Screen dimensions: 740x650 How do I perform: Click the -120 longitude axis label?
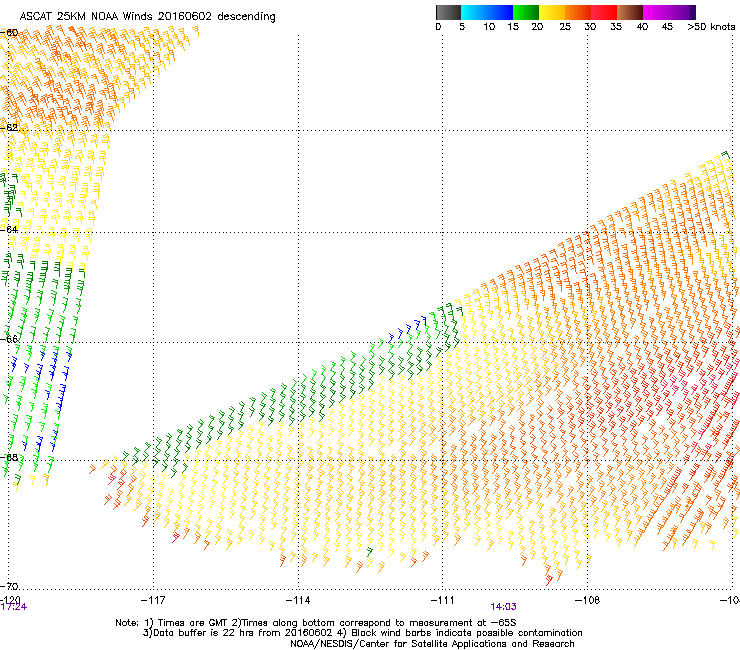pyautogui.click(x=10, y=600)
